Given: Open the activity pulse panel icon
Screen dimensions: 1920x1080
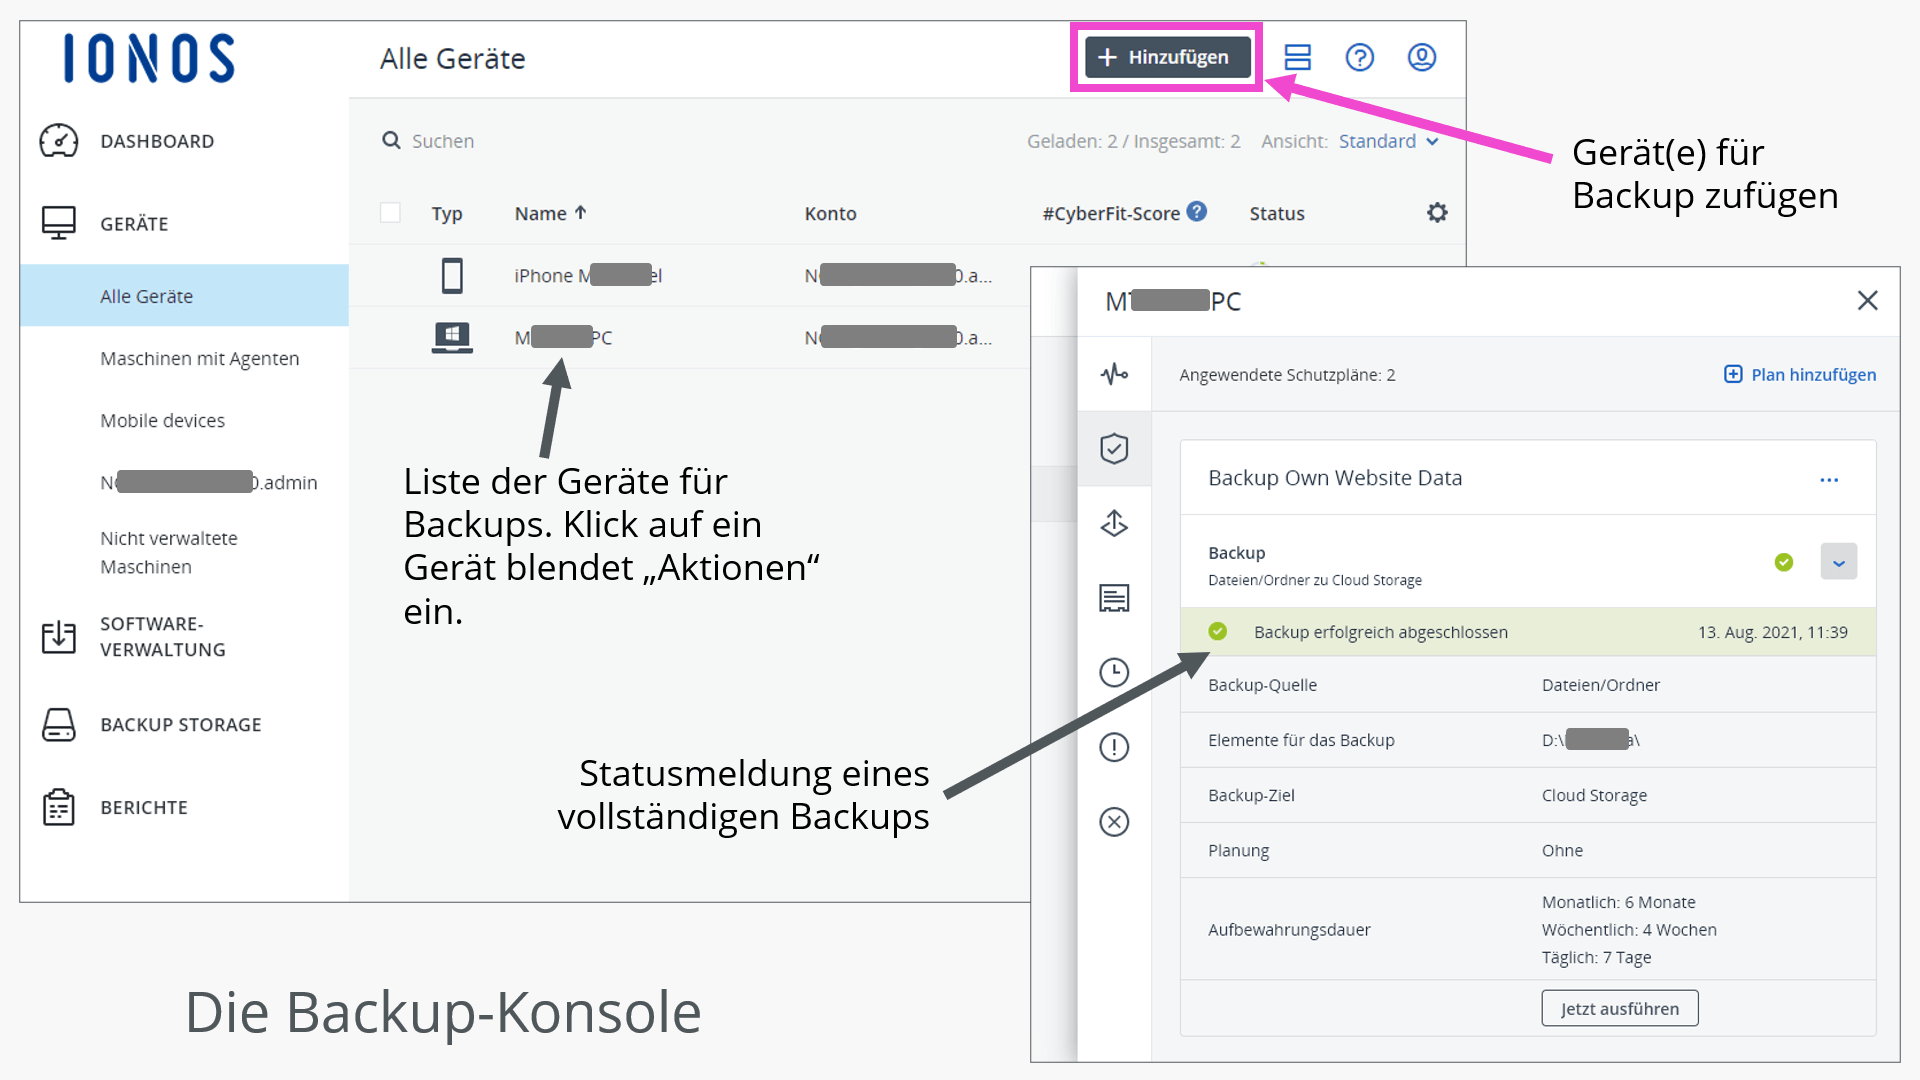Looking at the screenshot, I should coord(1114,374).
